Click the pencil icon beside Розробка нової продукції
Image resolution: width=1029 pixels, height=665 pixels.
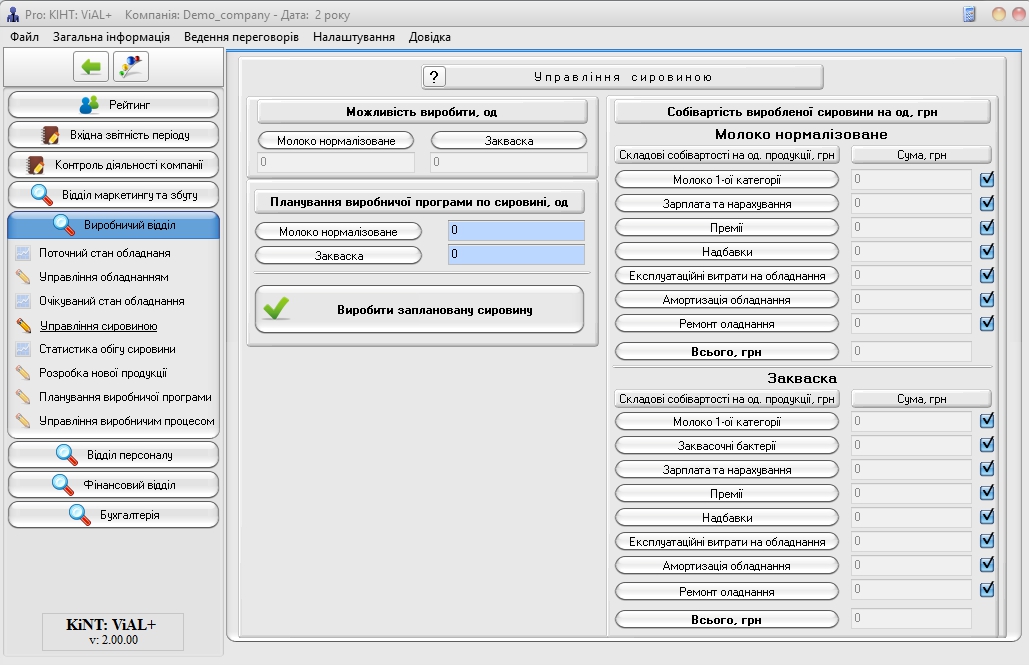click(x=24, y=373)
